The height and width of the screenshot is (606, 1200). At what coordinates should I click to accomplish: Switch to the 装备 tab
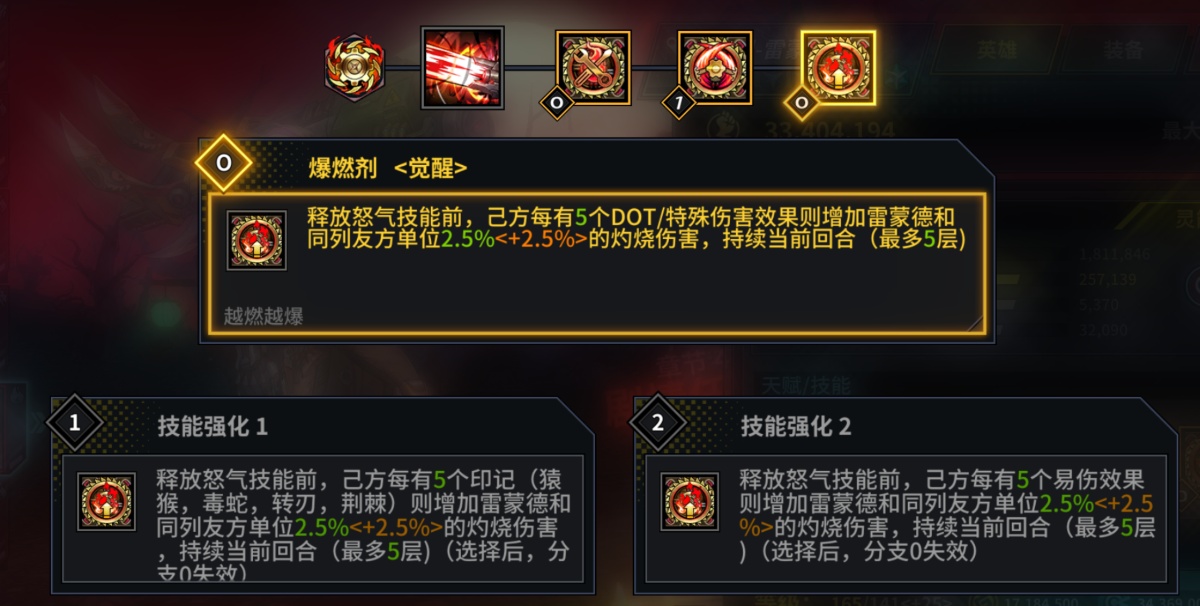[1125, 49]
